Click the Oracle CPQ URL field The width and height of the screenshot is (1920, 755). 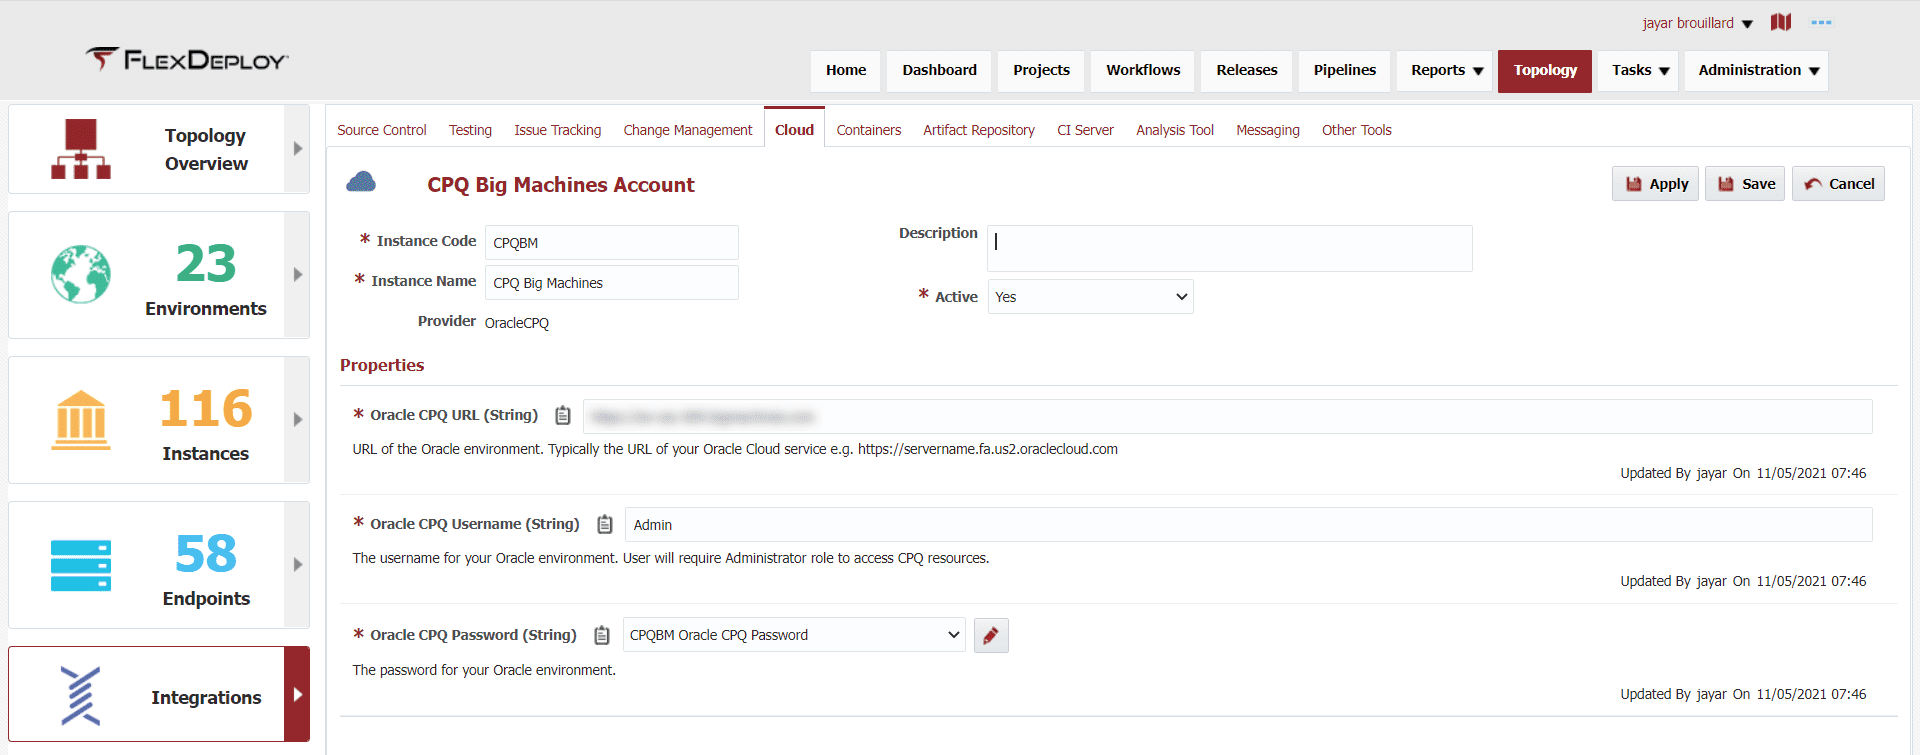(1228, 417)
